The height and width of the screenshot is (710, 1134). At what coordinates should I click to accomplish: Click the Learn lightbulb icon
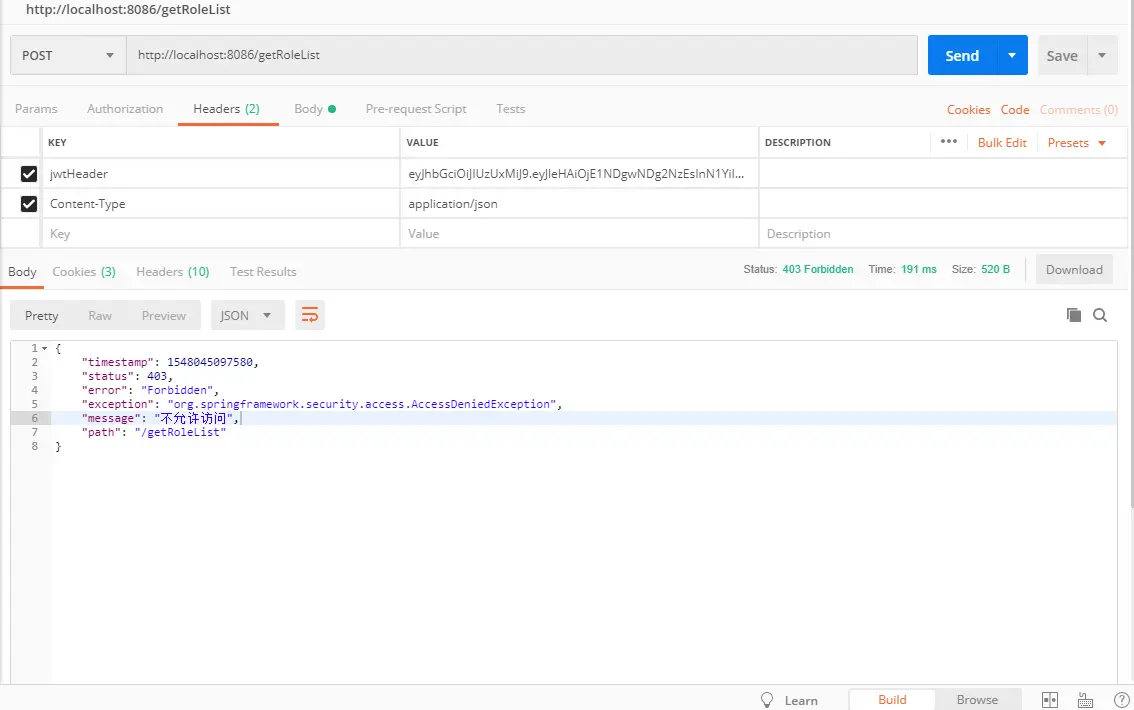coord(767,700)
